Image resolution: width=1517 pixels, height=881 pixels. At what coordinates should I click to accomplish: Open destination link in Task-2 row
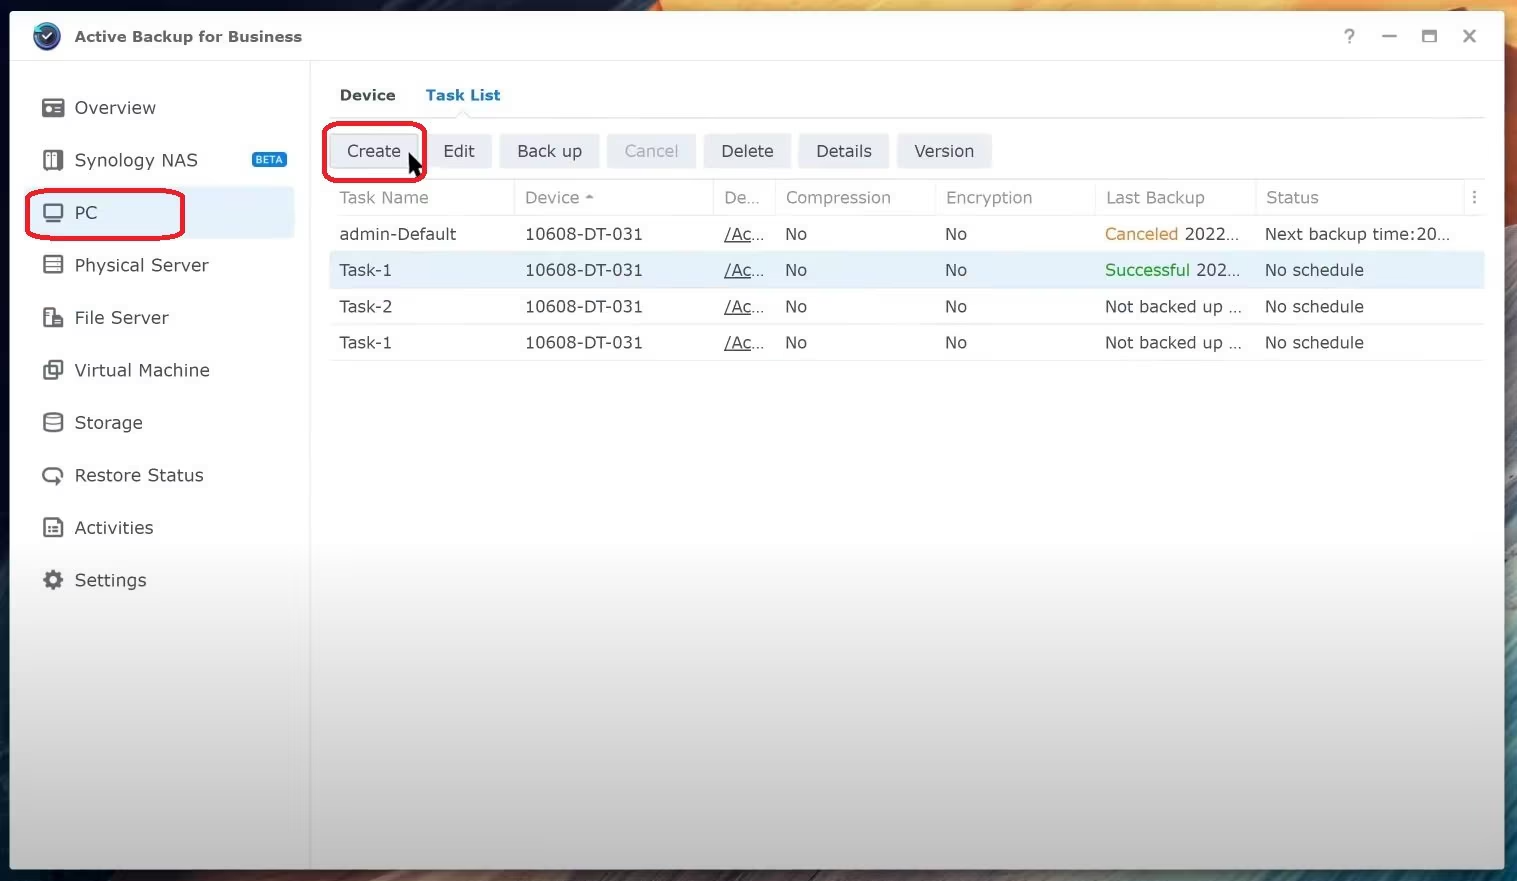744,307
